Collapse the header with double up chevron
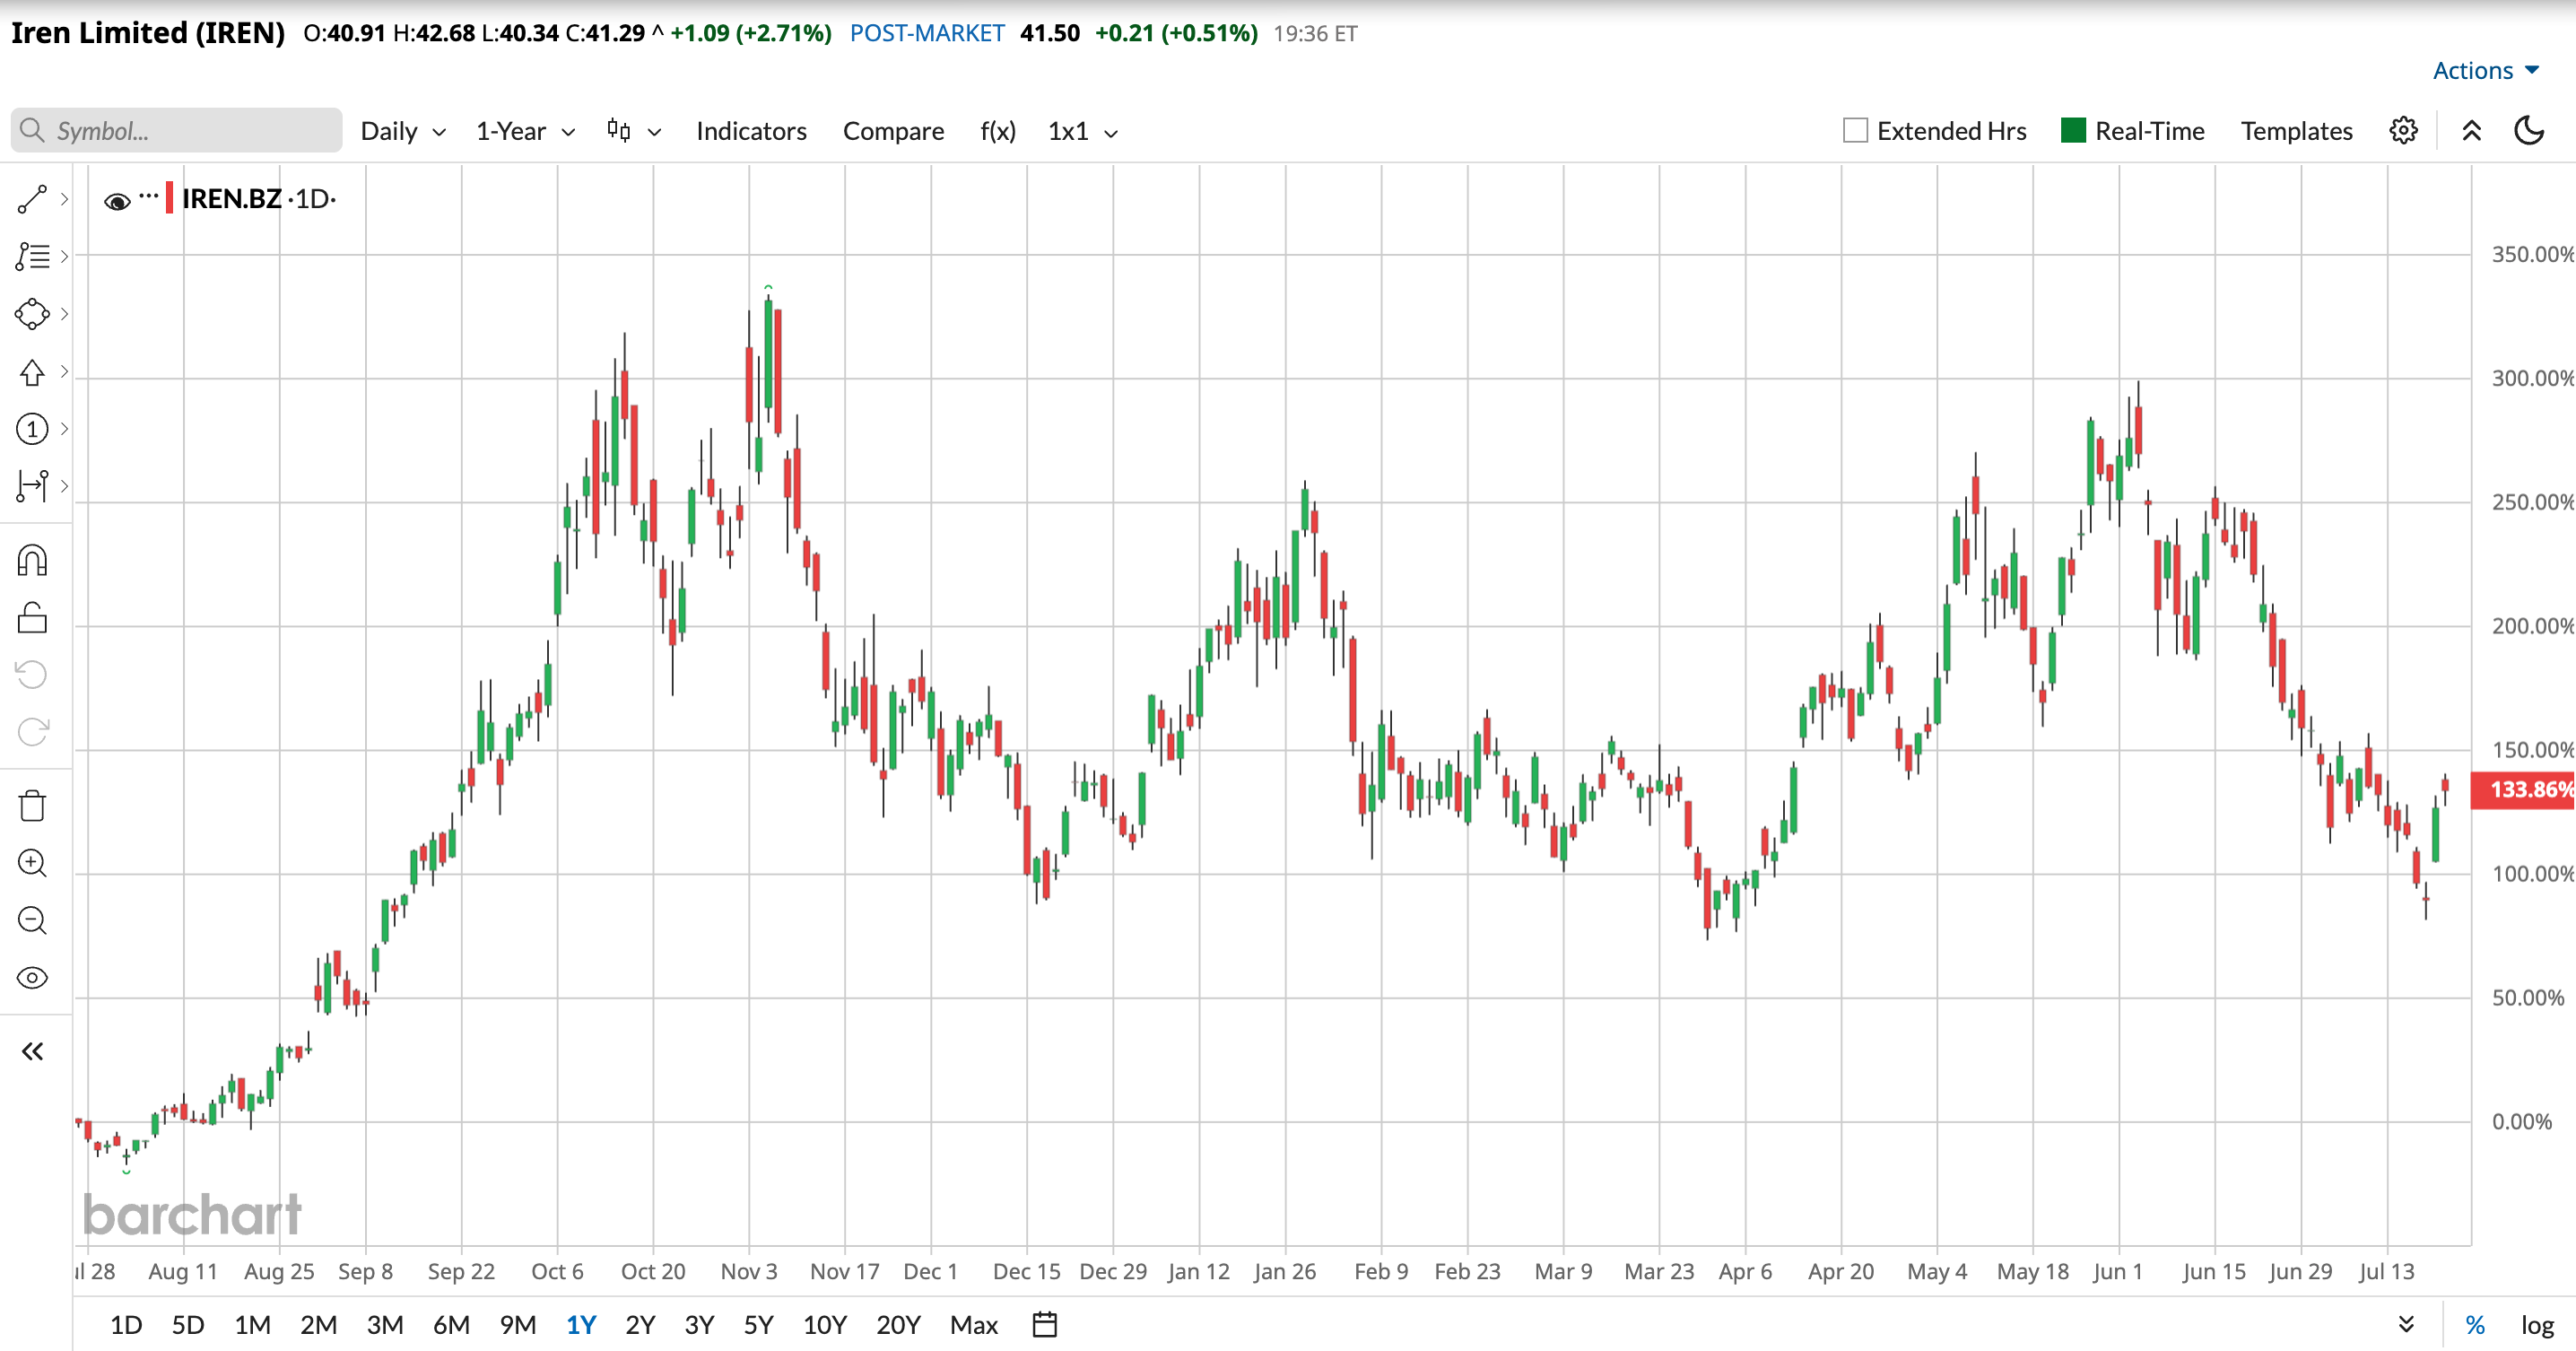Screen dimensions: 2576x1351 (x=2472, y=131)
